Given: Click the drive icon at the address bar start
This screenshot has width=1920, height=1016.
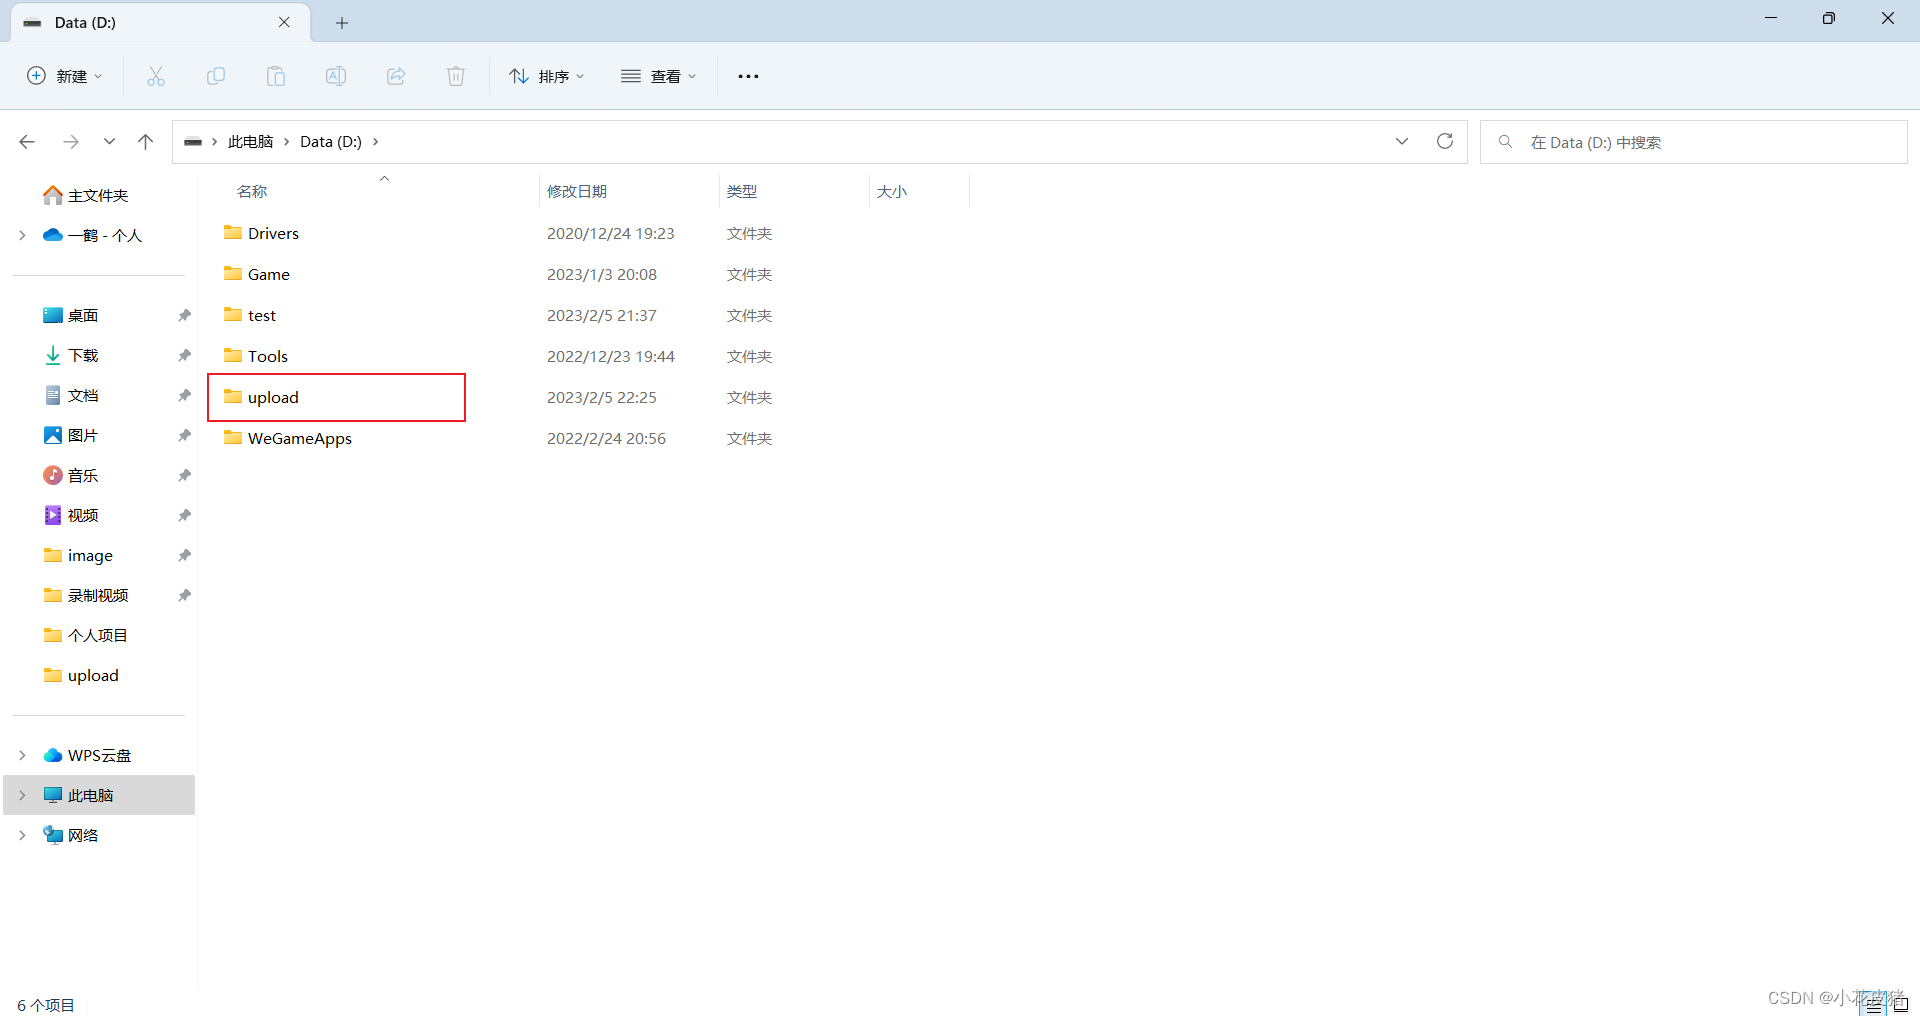Looking at the screenshot, I should click(193, 142).
